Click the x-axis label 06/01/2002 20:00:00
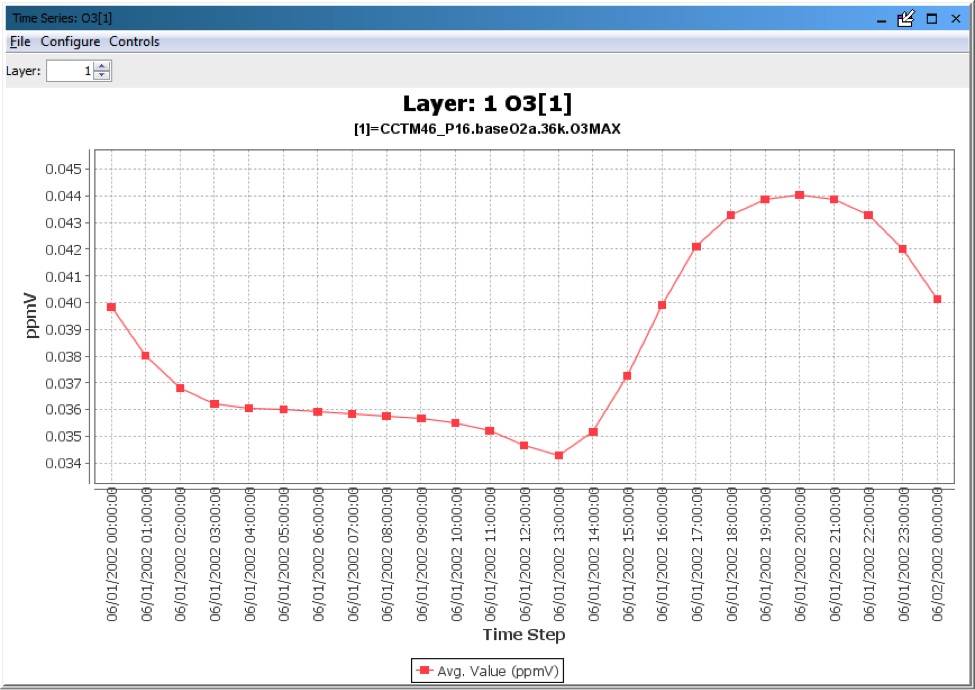 coord(800,554)
